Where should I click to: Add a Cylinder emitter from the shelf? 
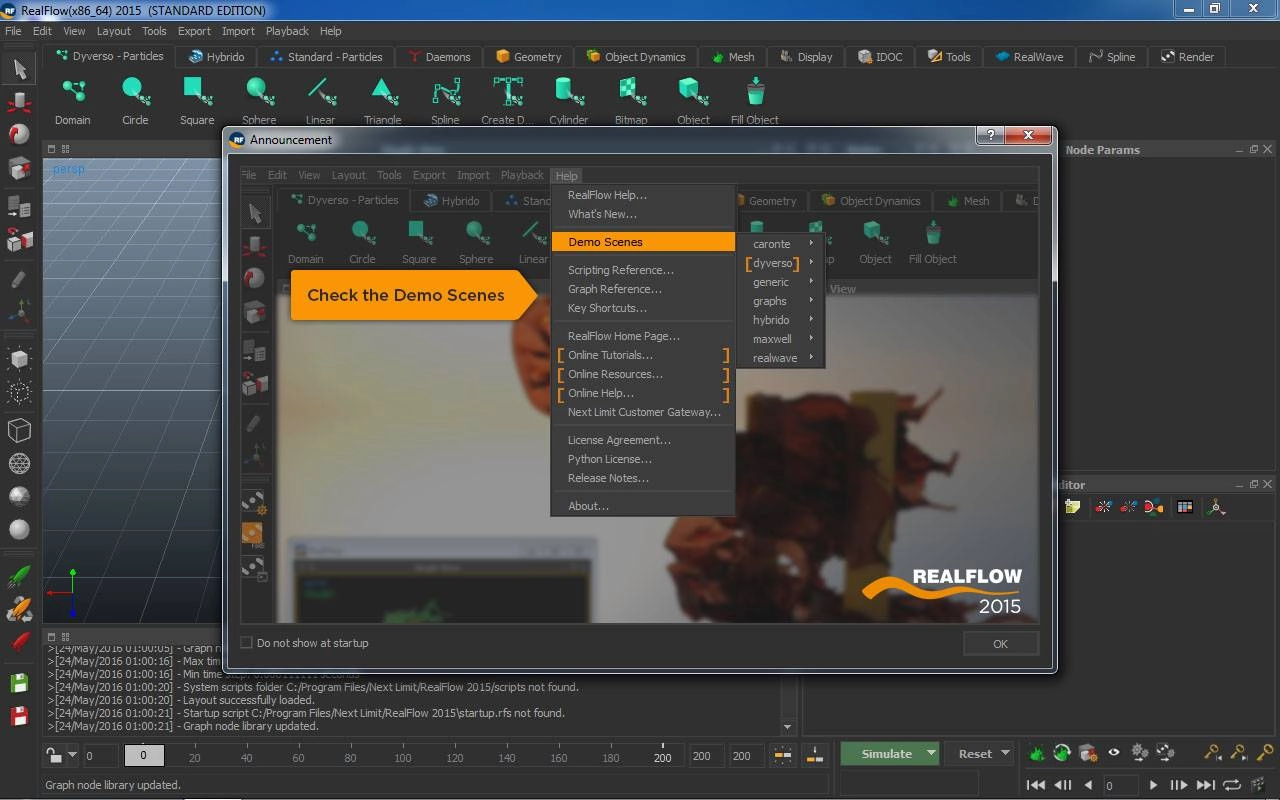point(568,100)
